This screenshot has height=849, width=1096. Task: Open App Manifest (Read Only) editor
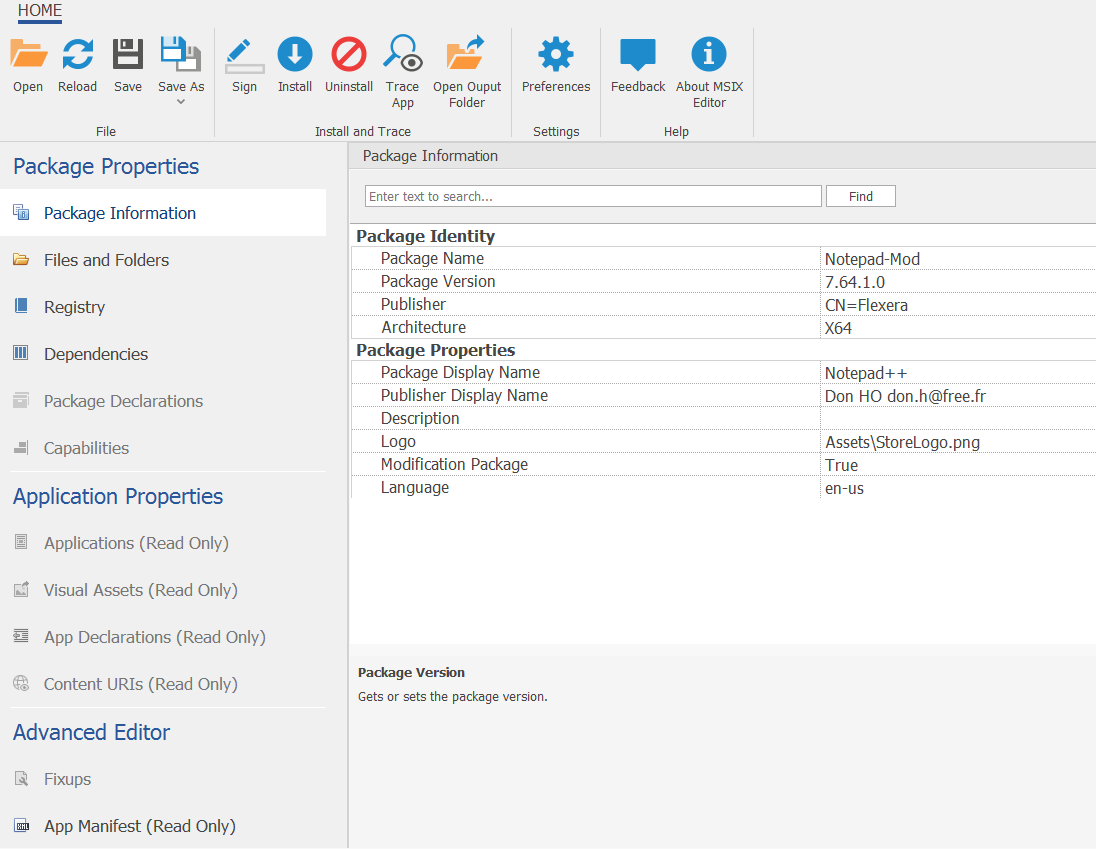click(x=140, y=826)
